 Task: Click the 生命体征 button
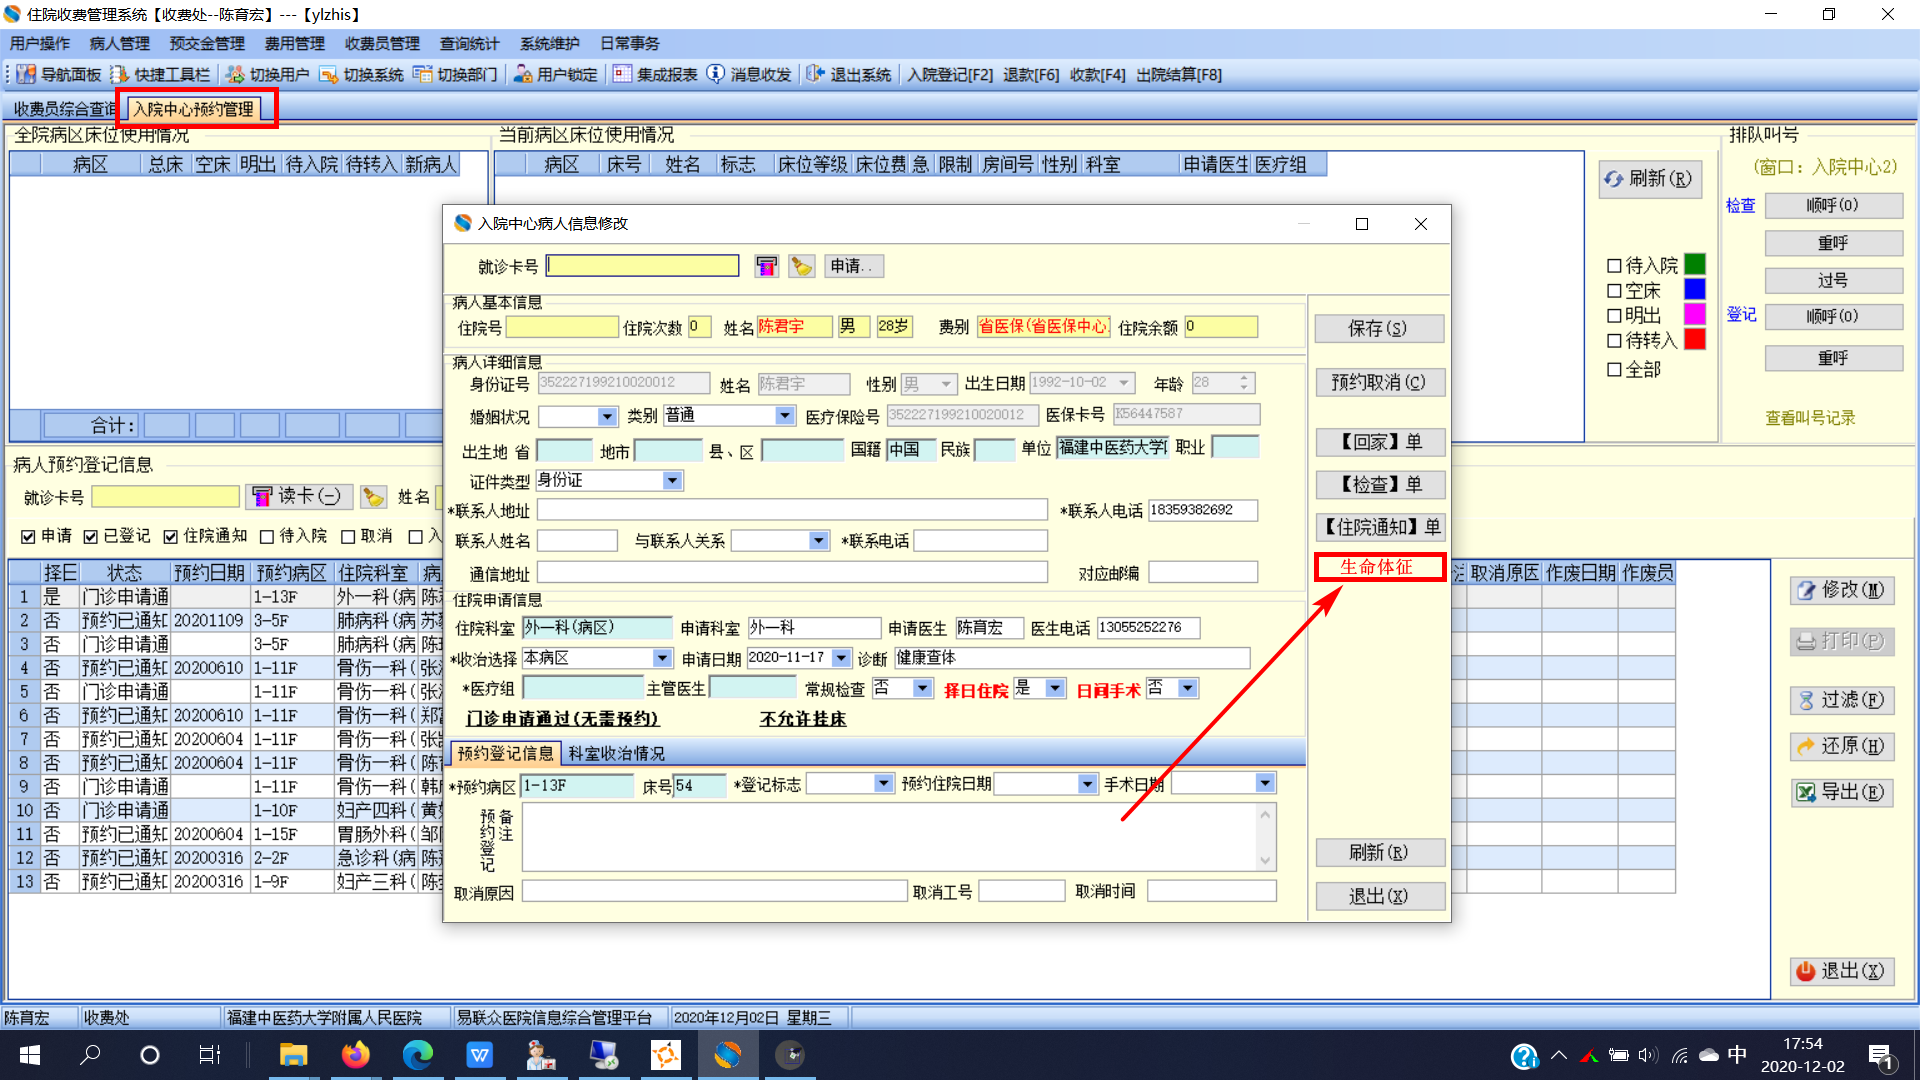[x=1378, y=567]
